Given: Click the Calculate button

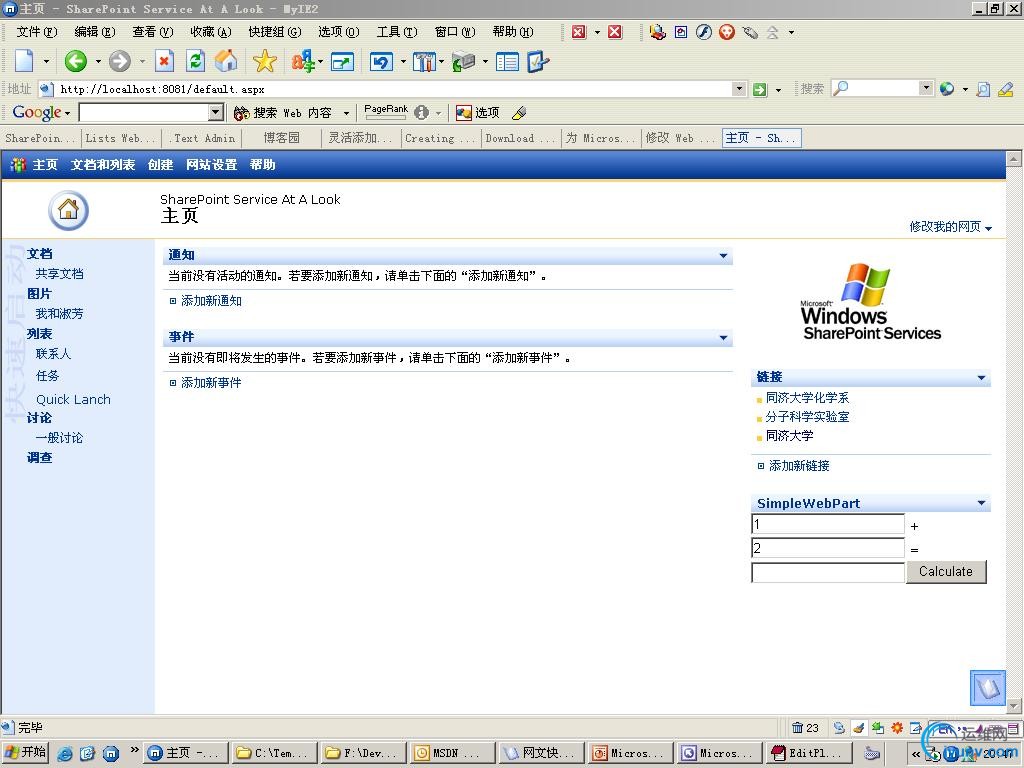Looking at the screenshot, I should (946, 571).
